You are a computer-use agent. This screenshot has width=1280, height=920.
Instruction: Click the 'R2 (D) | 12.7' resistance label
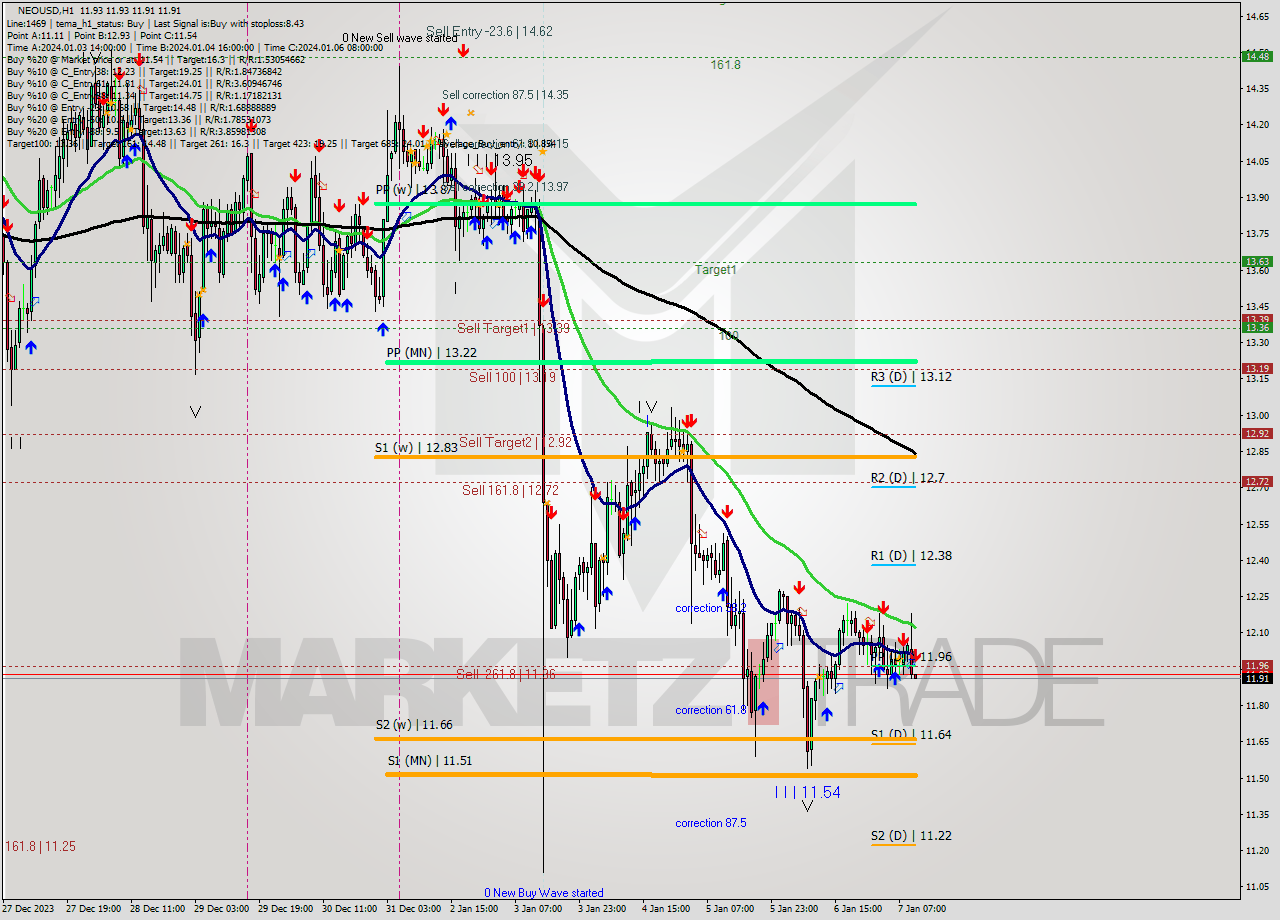click(907, 478)
